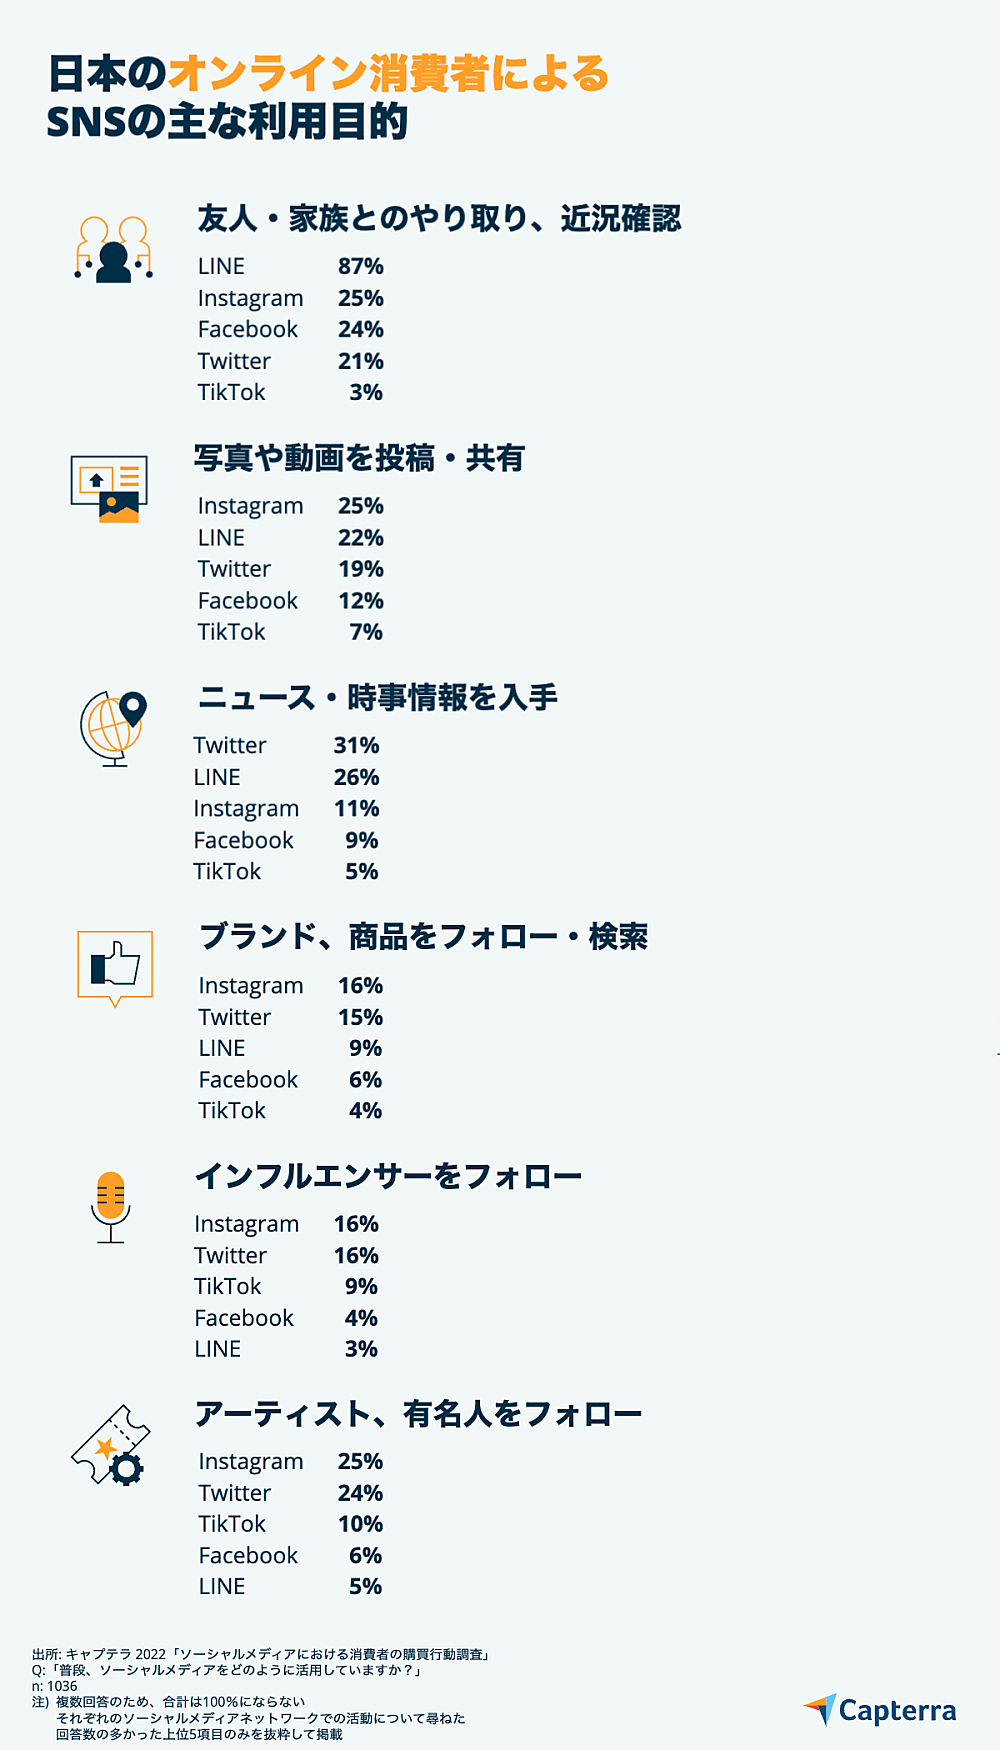Click the SNSの主な利用目的 title line
This screenshot has height=1750, width=1000.
[x=227, y=122]
